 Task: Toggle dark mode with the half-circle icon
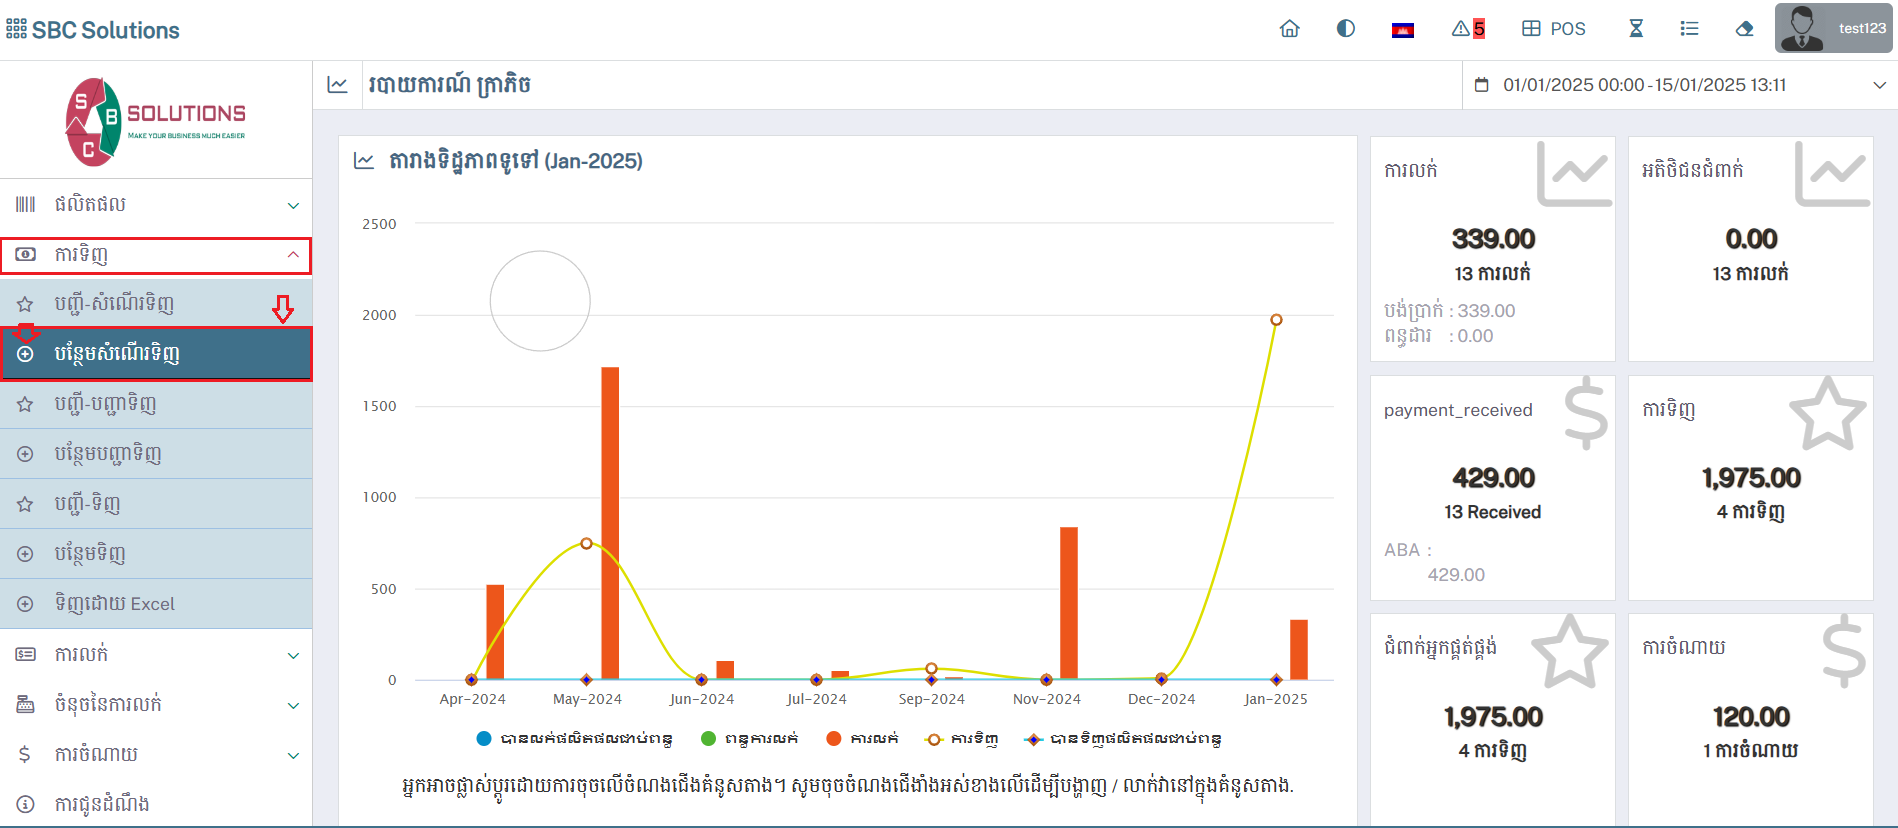1346,29
